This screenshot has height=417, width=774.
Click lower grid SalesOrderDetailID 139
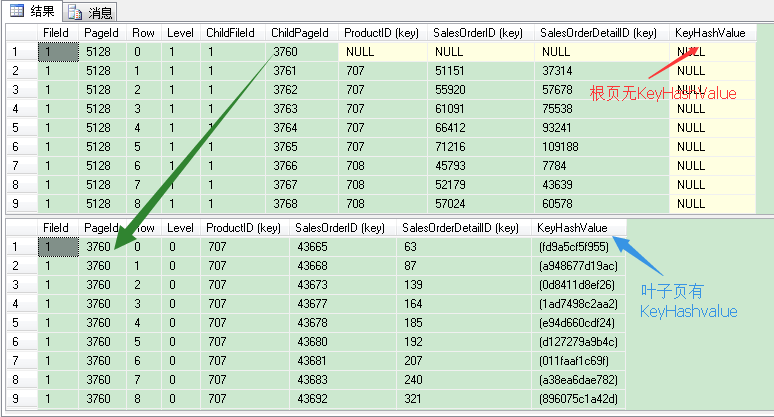(464, 285)
